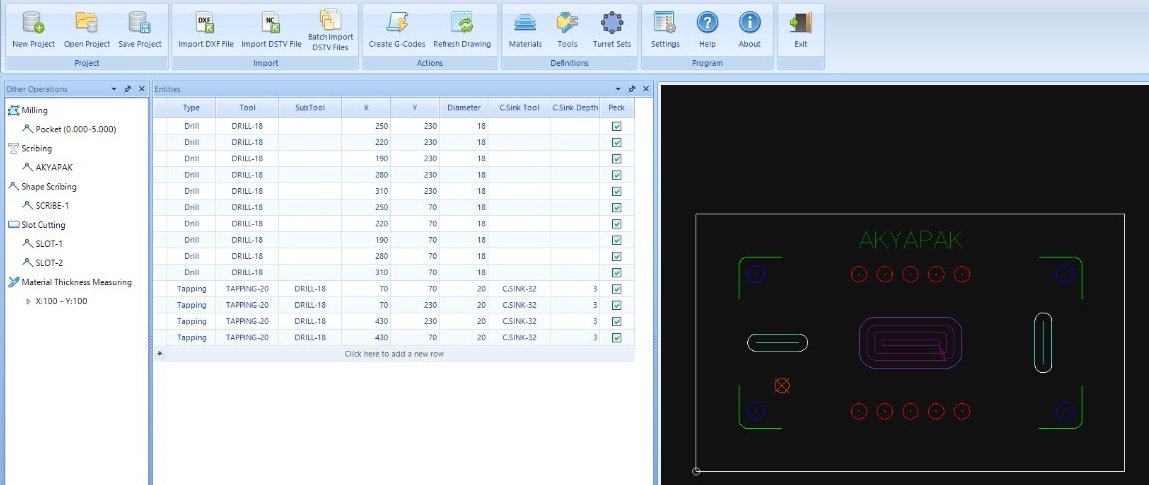Select orange crossed measuring point marker
The image size is (1149, 485).
click(x=782, y=385)
